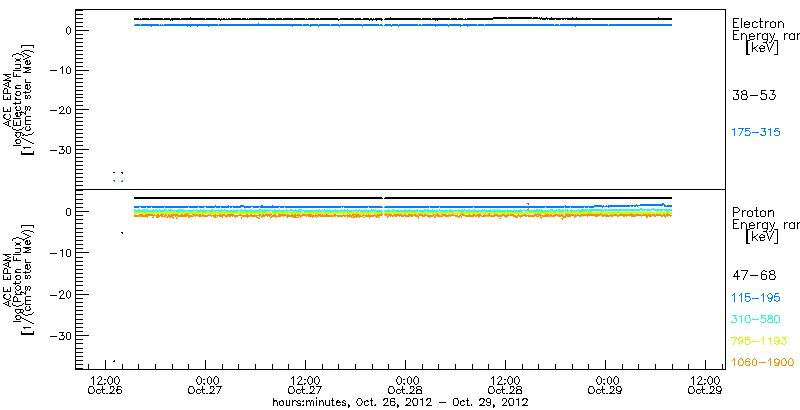This screenshot has height=410, width=800.
Task: Click the [keV] unit under the Electron heading
Action: (x=762, y=48)
